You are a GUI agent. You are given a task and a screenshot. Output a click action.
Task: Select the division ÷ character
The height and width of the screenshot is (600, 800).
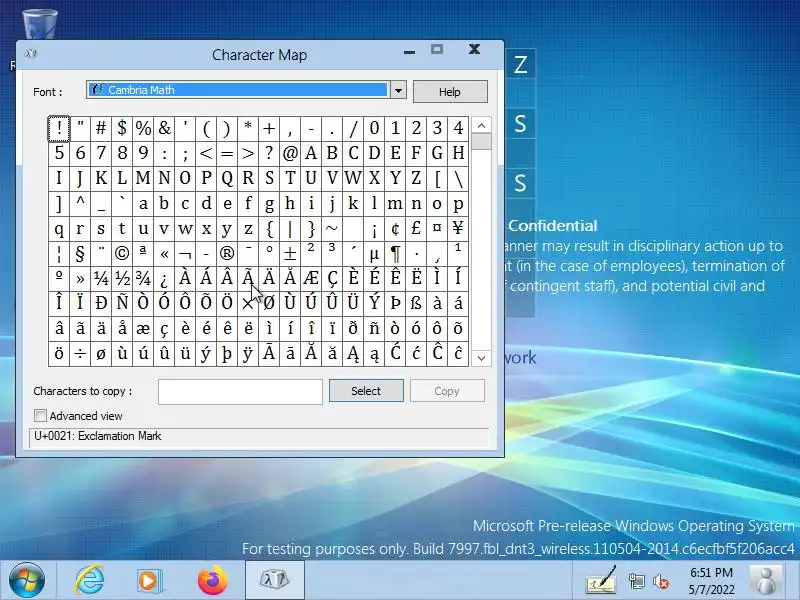coord(80,354)
